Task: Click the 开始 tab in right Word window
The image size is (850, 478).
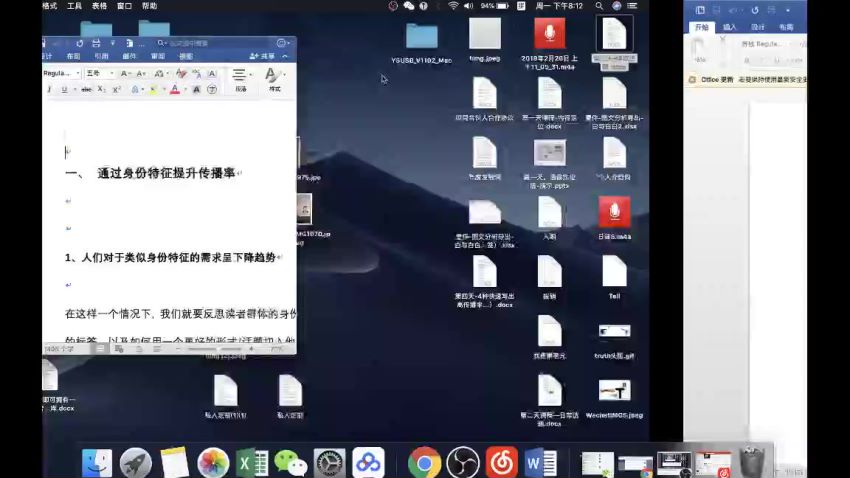Action: click(701, 27)
